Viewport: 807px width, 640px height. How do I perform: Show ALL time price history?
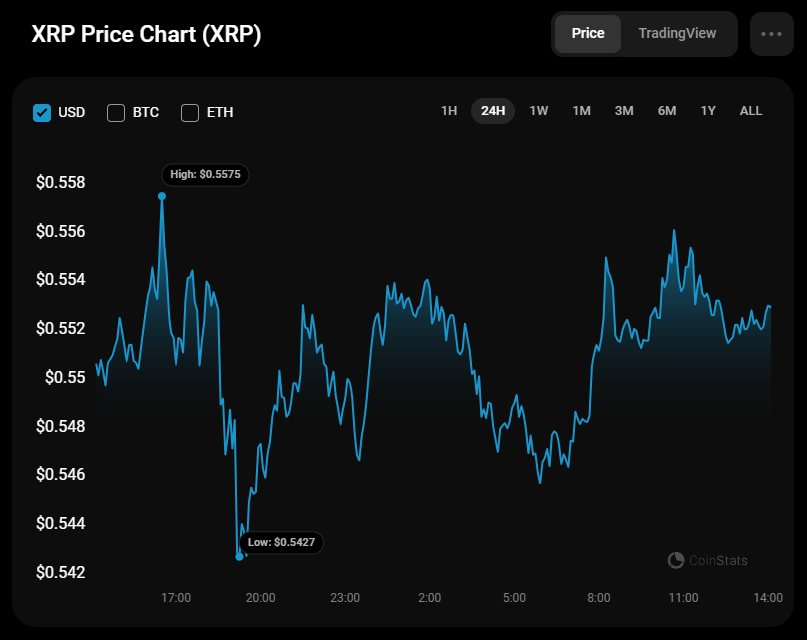751,111
